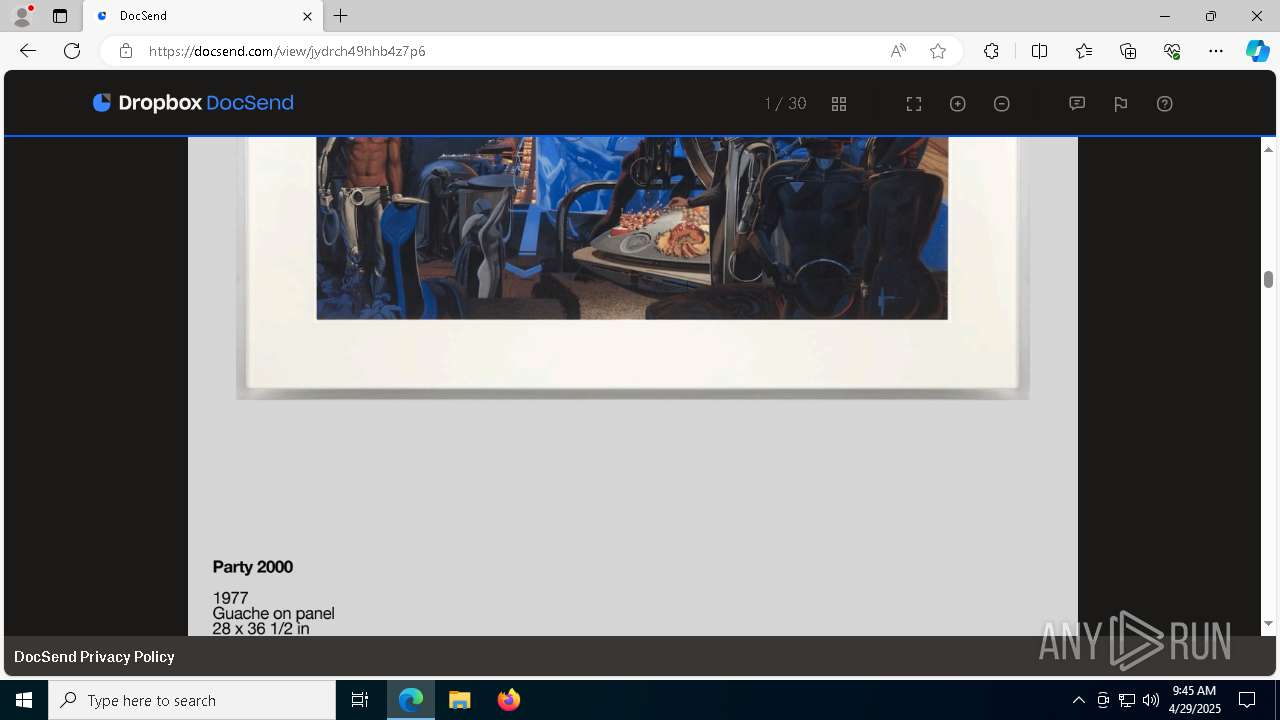Add this page to favorites

[x=938, y=51]
